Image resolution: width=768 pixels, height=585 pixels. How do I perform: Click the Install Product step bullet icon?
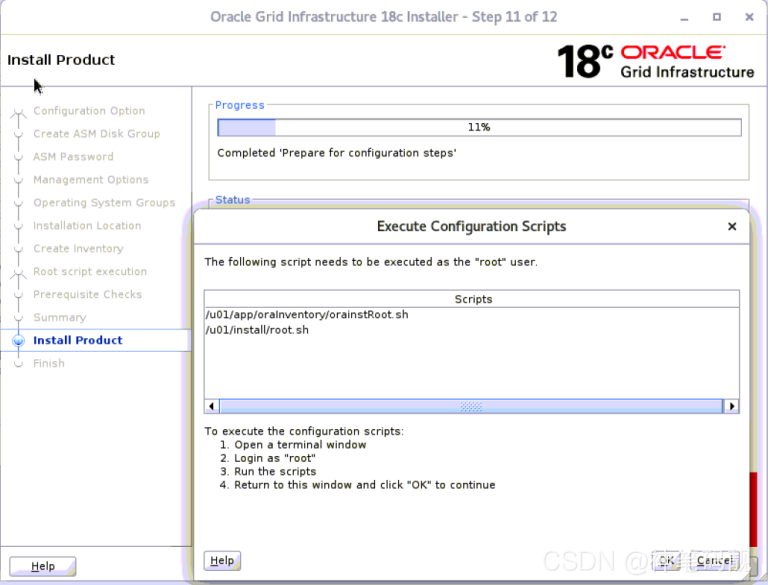pyautogui.click(x=18, y=341)
